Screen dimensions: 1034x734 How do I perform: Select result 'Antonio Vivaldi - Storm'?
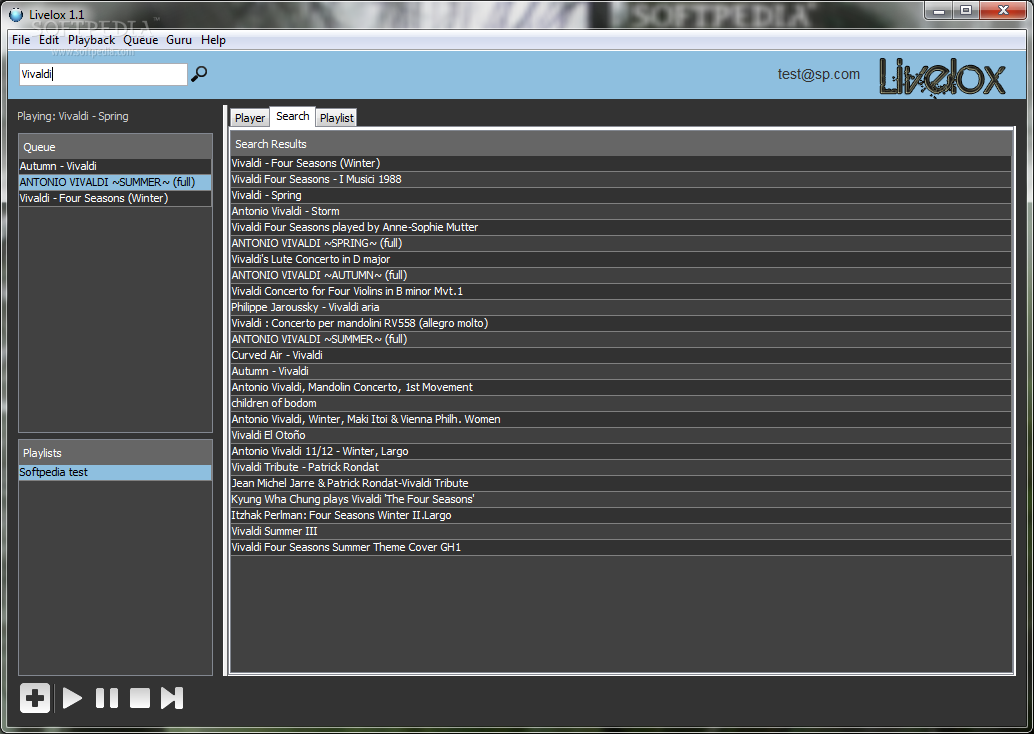[x=621, y=211]
